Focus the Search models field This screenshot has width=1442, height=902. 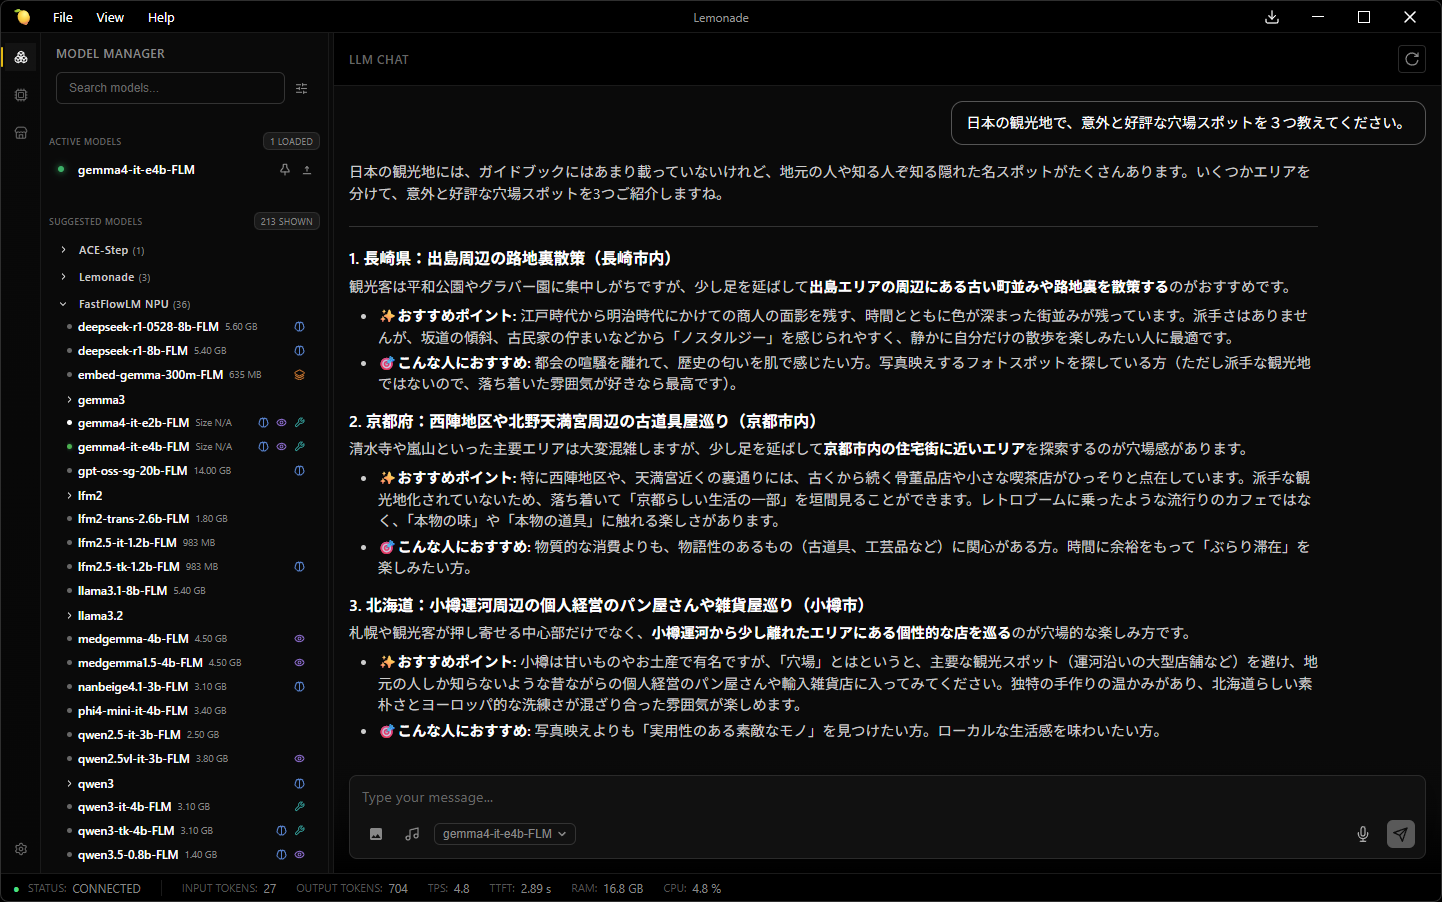[x=170, y=88]
